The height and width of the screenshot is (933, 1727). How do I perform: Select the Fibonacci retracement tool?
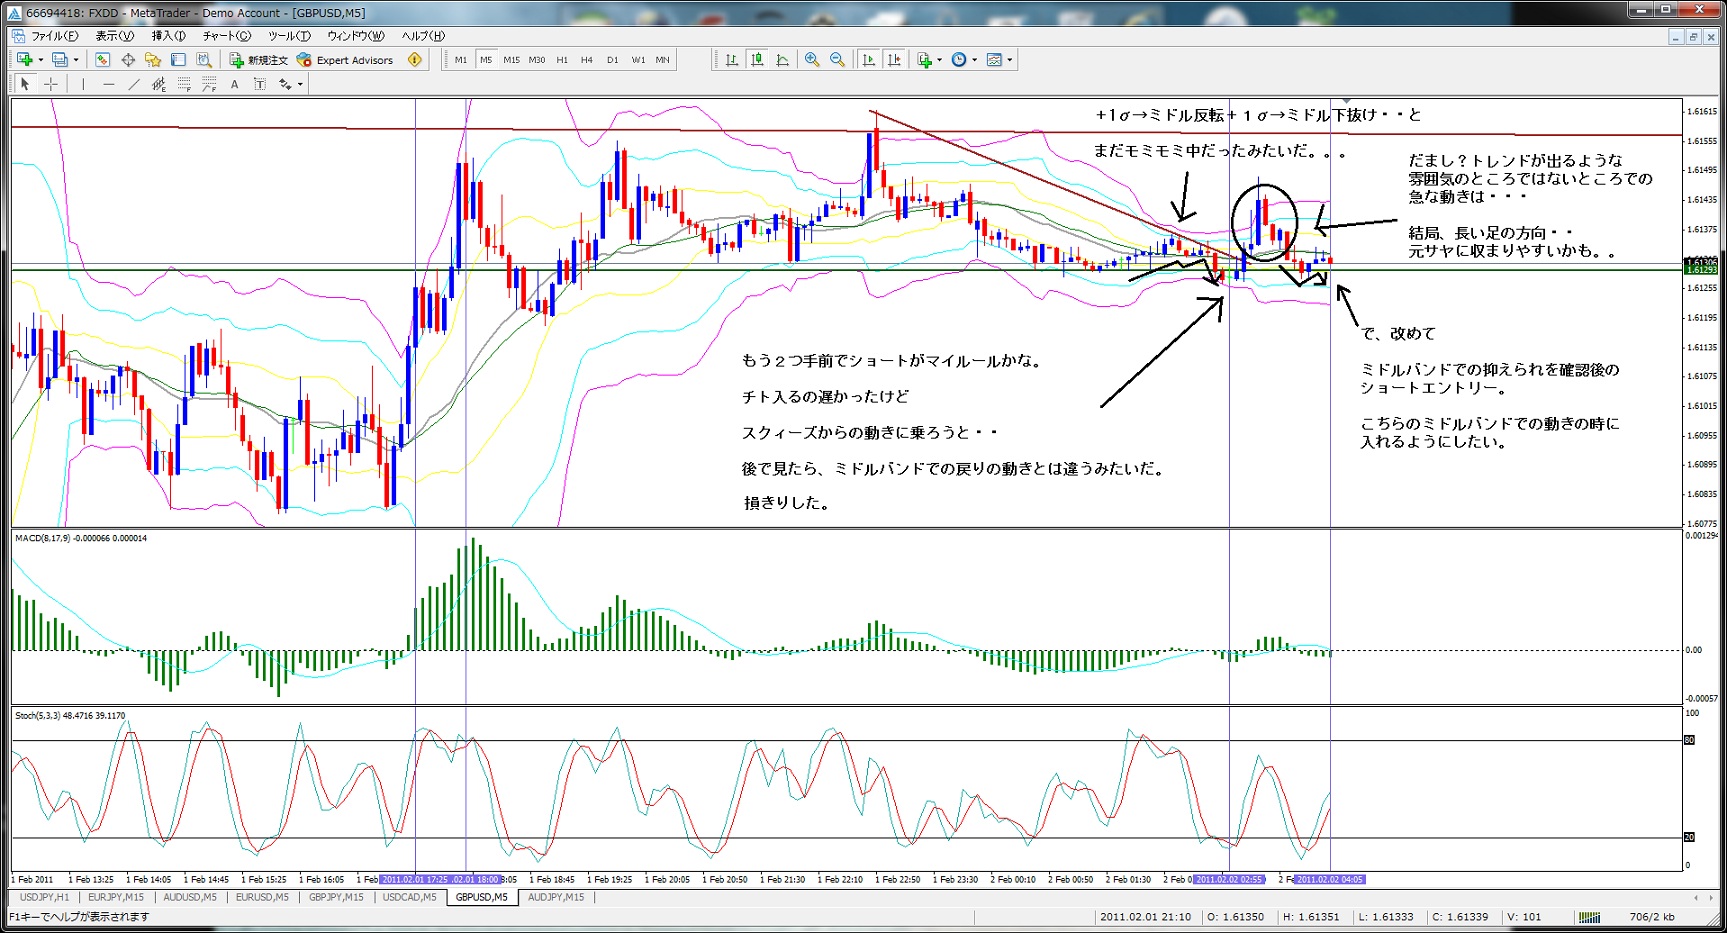(x=184, y=84)
